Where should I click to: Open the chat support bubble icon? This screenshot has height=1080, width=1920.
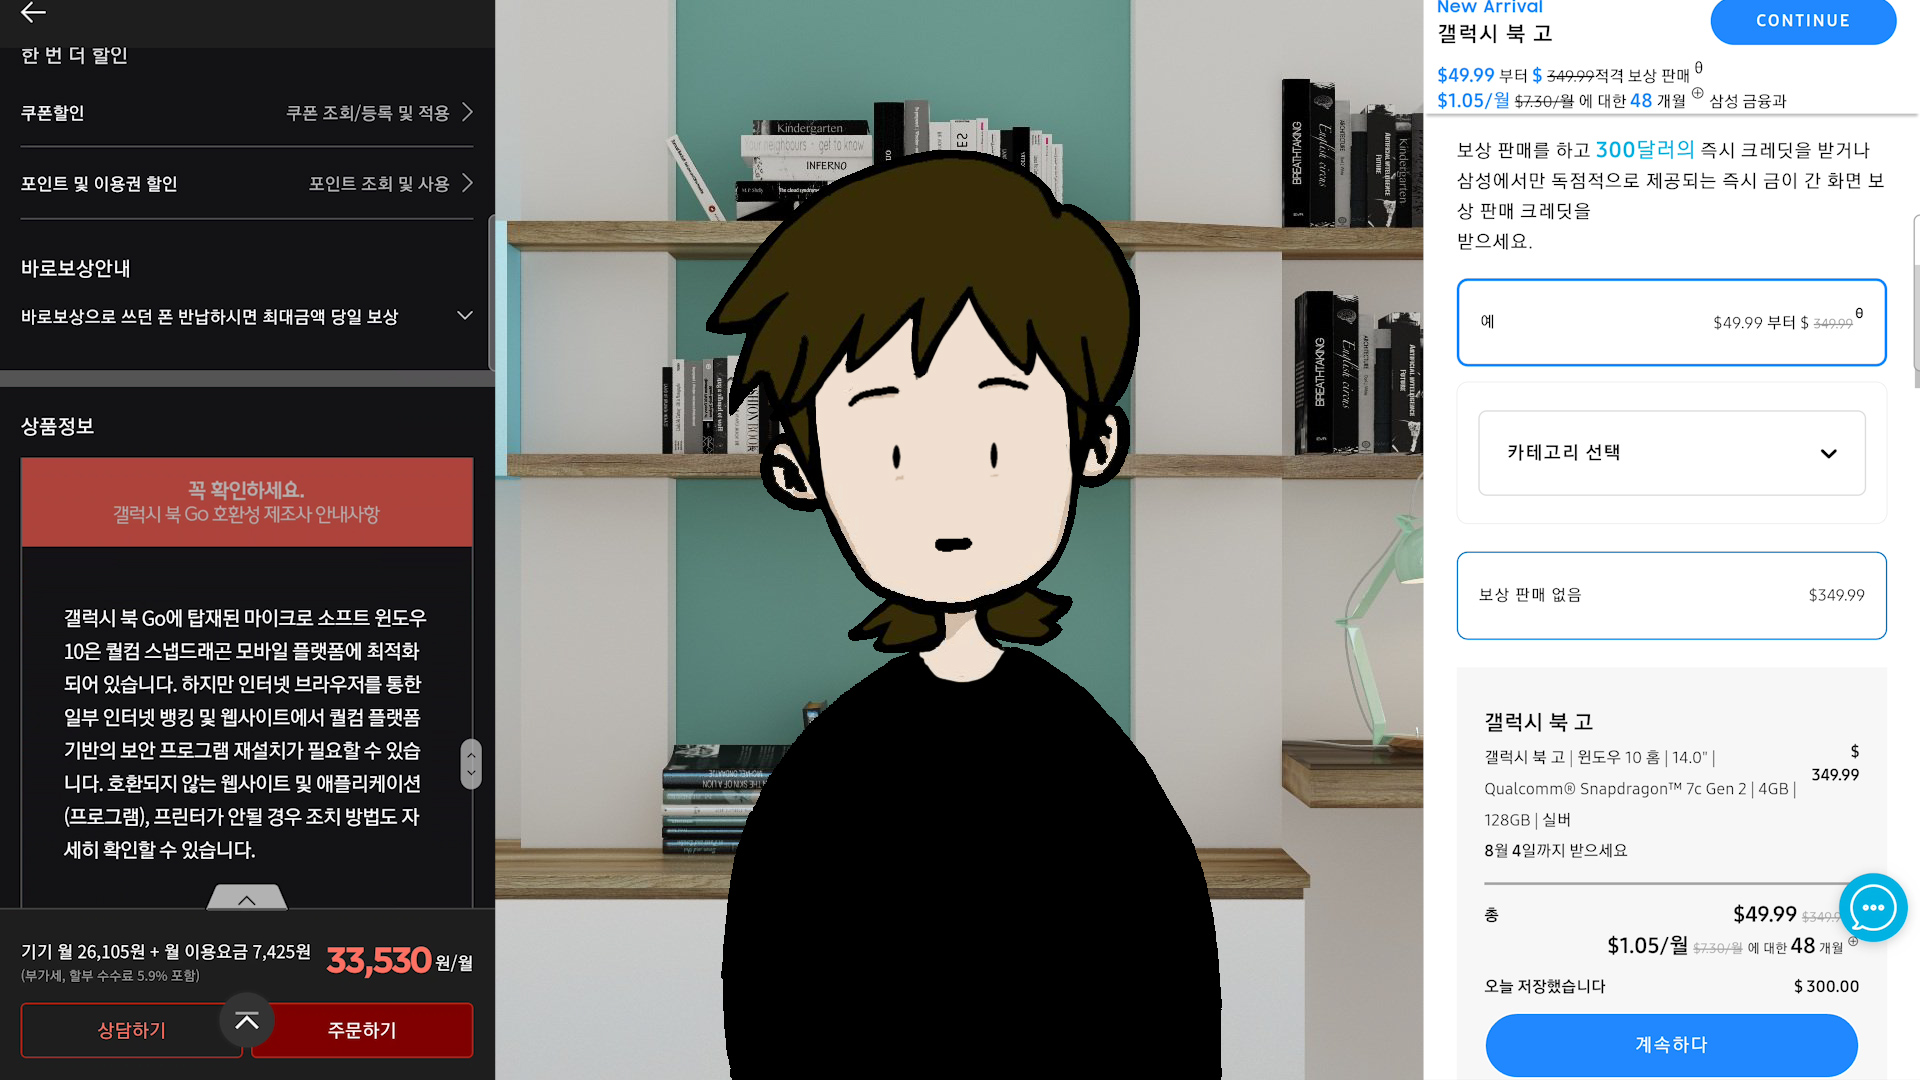click(1872, 908)
